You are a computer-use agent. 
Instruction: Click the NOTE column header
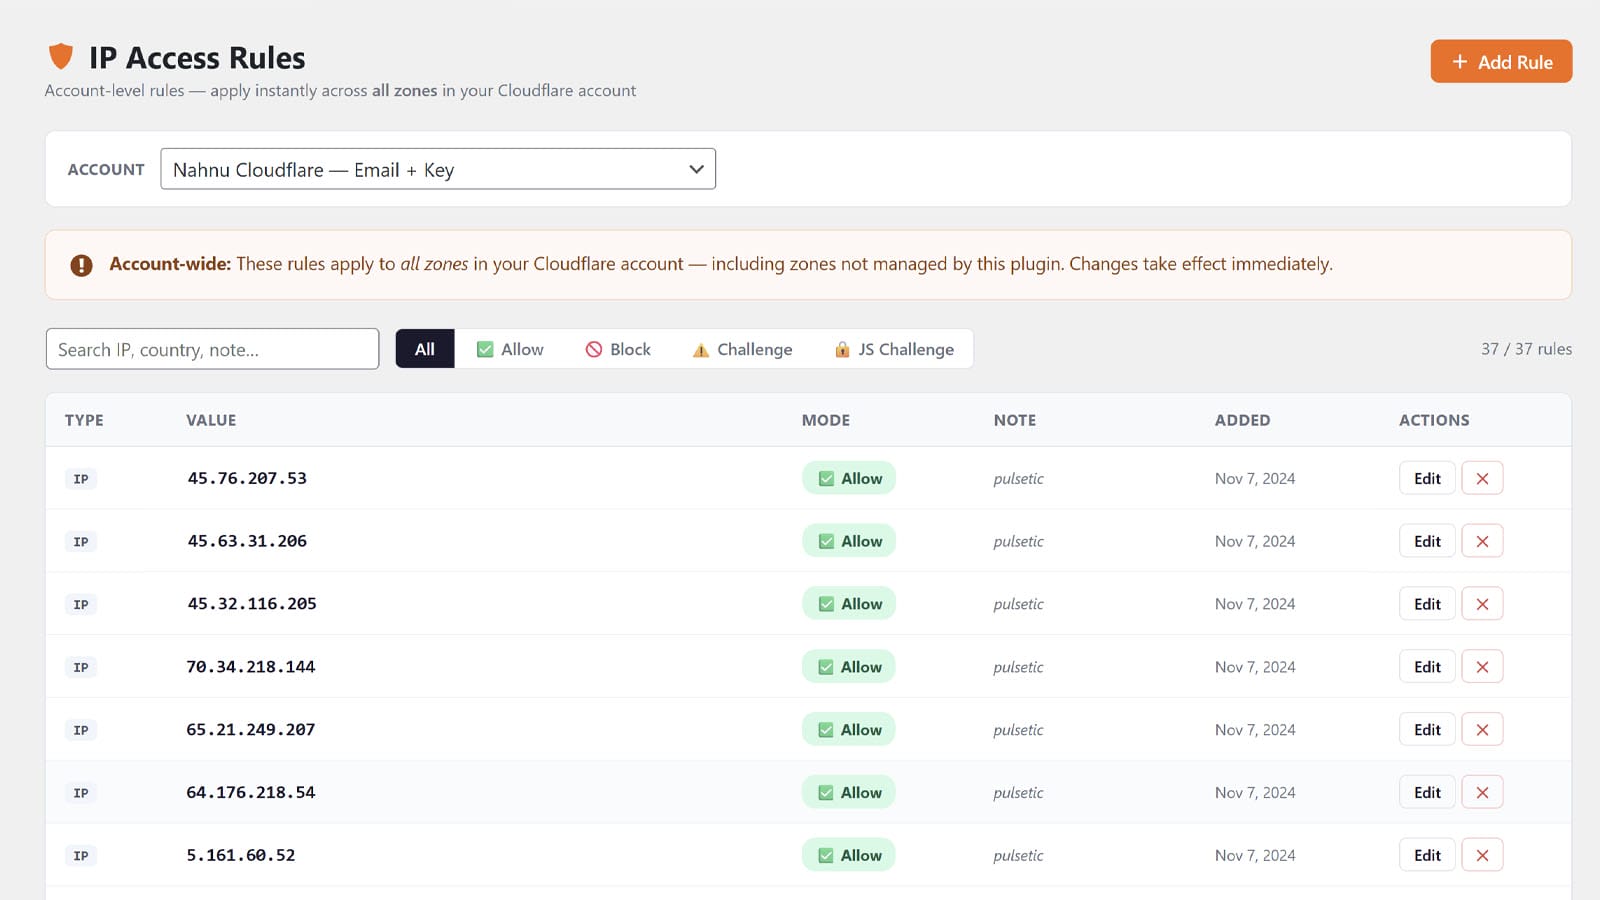(x=1015, y=420)
